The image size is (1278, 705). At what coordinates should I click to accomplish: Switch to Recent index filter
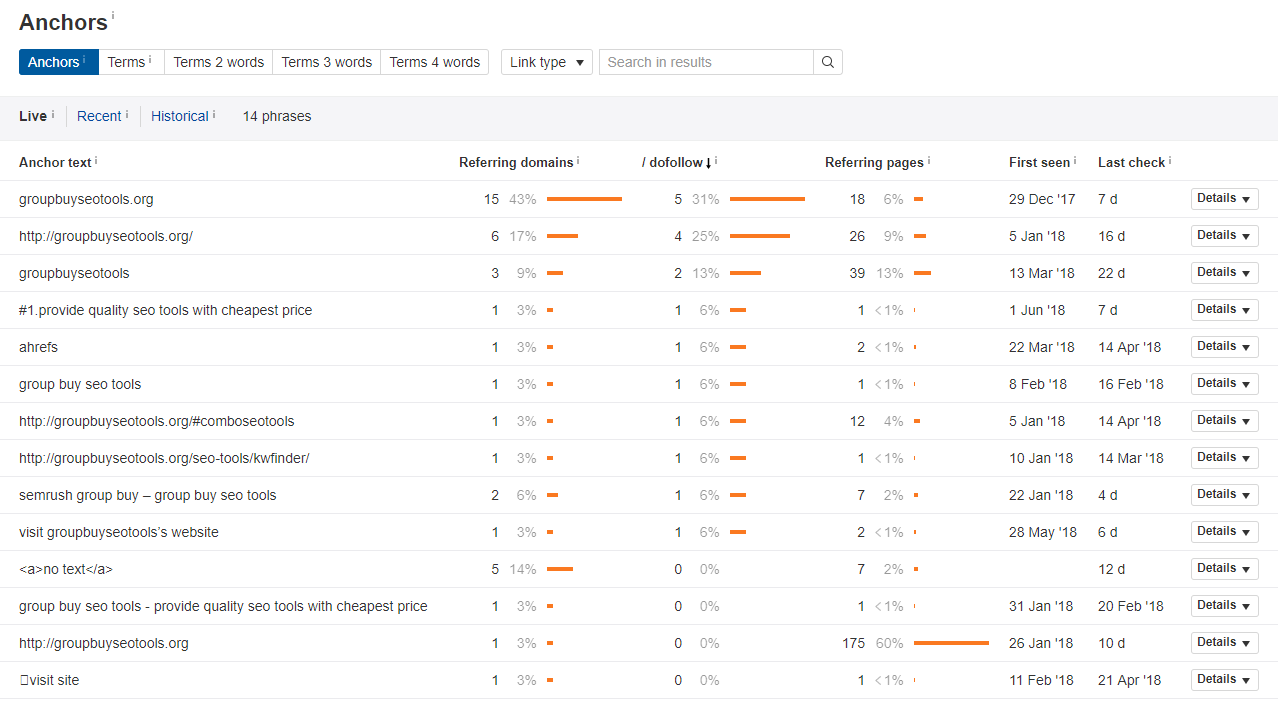(x=99, y=116)
